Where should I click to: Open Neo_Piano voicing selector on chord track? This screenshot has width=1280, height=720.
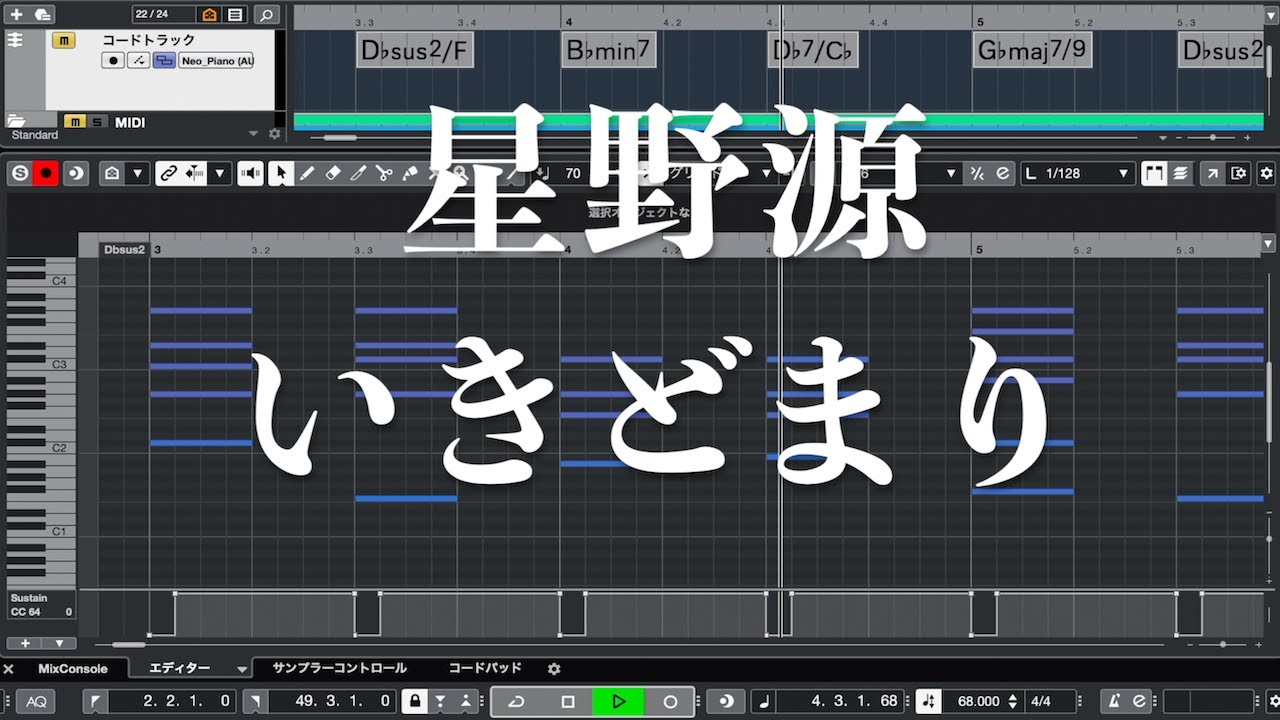coord(216,61)
